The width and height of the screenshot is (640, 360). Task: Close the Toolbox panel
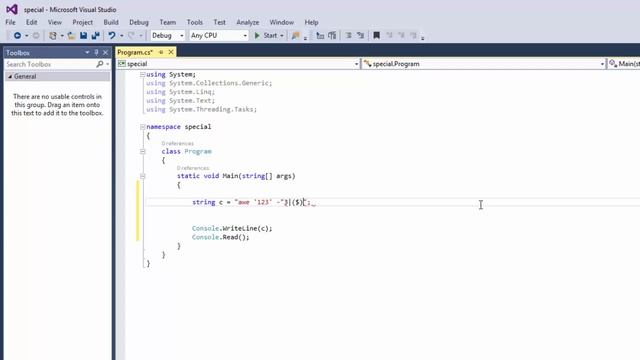105,52
